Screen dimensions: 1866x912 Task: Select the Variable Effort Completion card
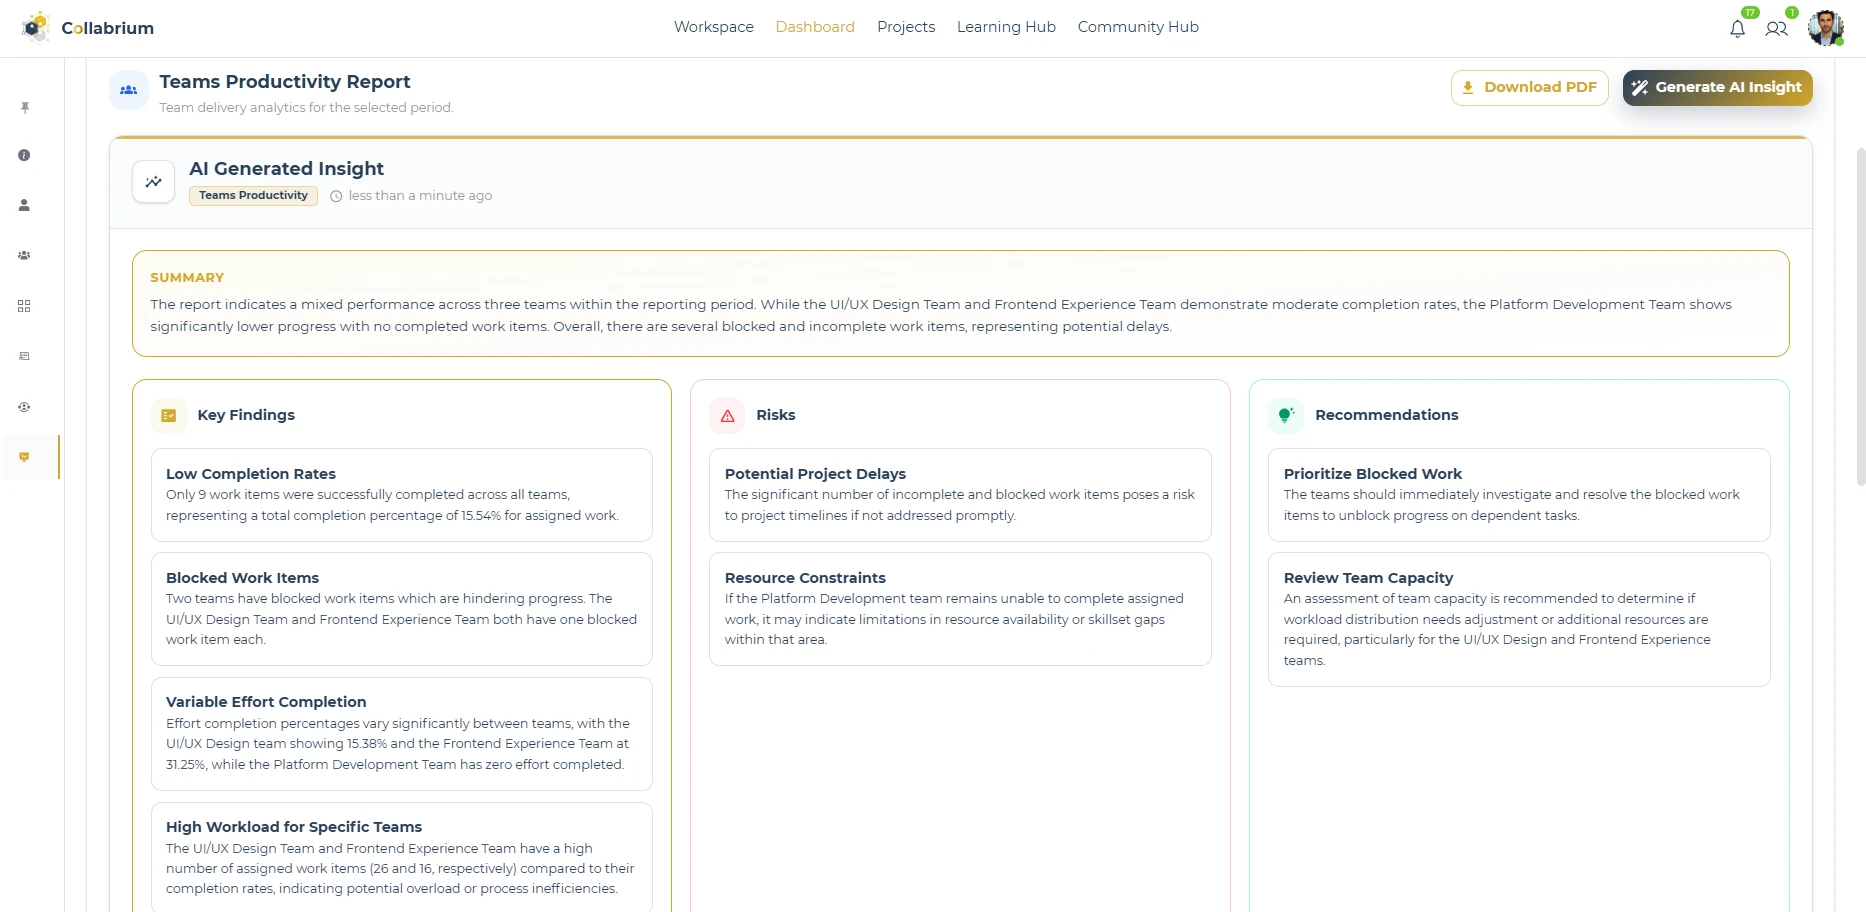[x=402, y=734]
